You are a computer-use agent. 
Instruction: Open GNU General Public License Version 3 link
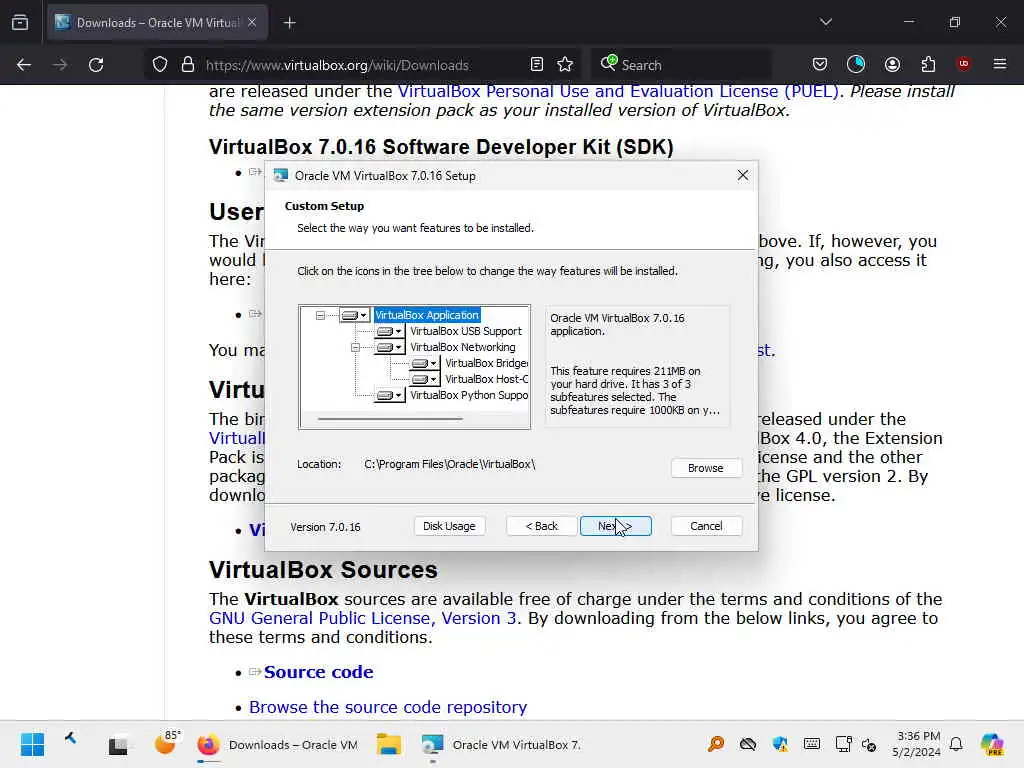[x=362, y=618]
